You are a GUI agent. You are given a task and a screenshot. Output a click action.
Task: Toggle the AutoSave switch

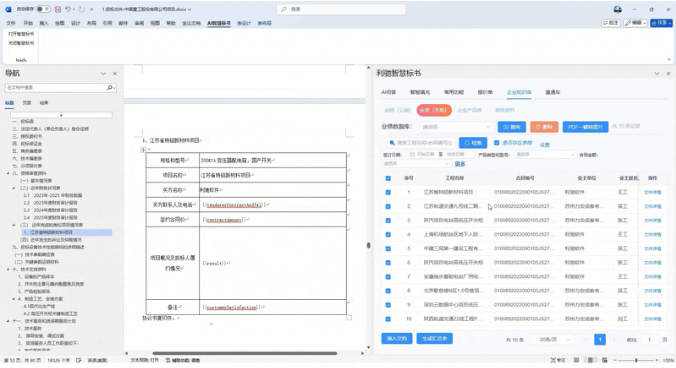tap(43, 9)
